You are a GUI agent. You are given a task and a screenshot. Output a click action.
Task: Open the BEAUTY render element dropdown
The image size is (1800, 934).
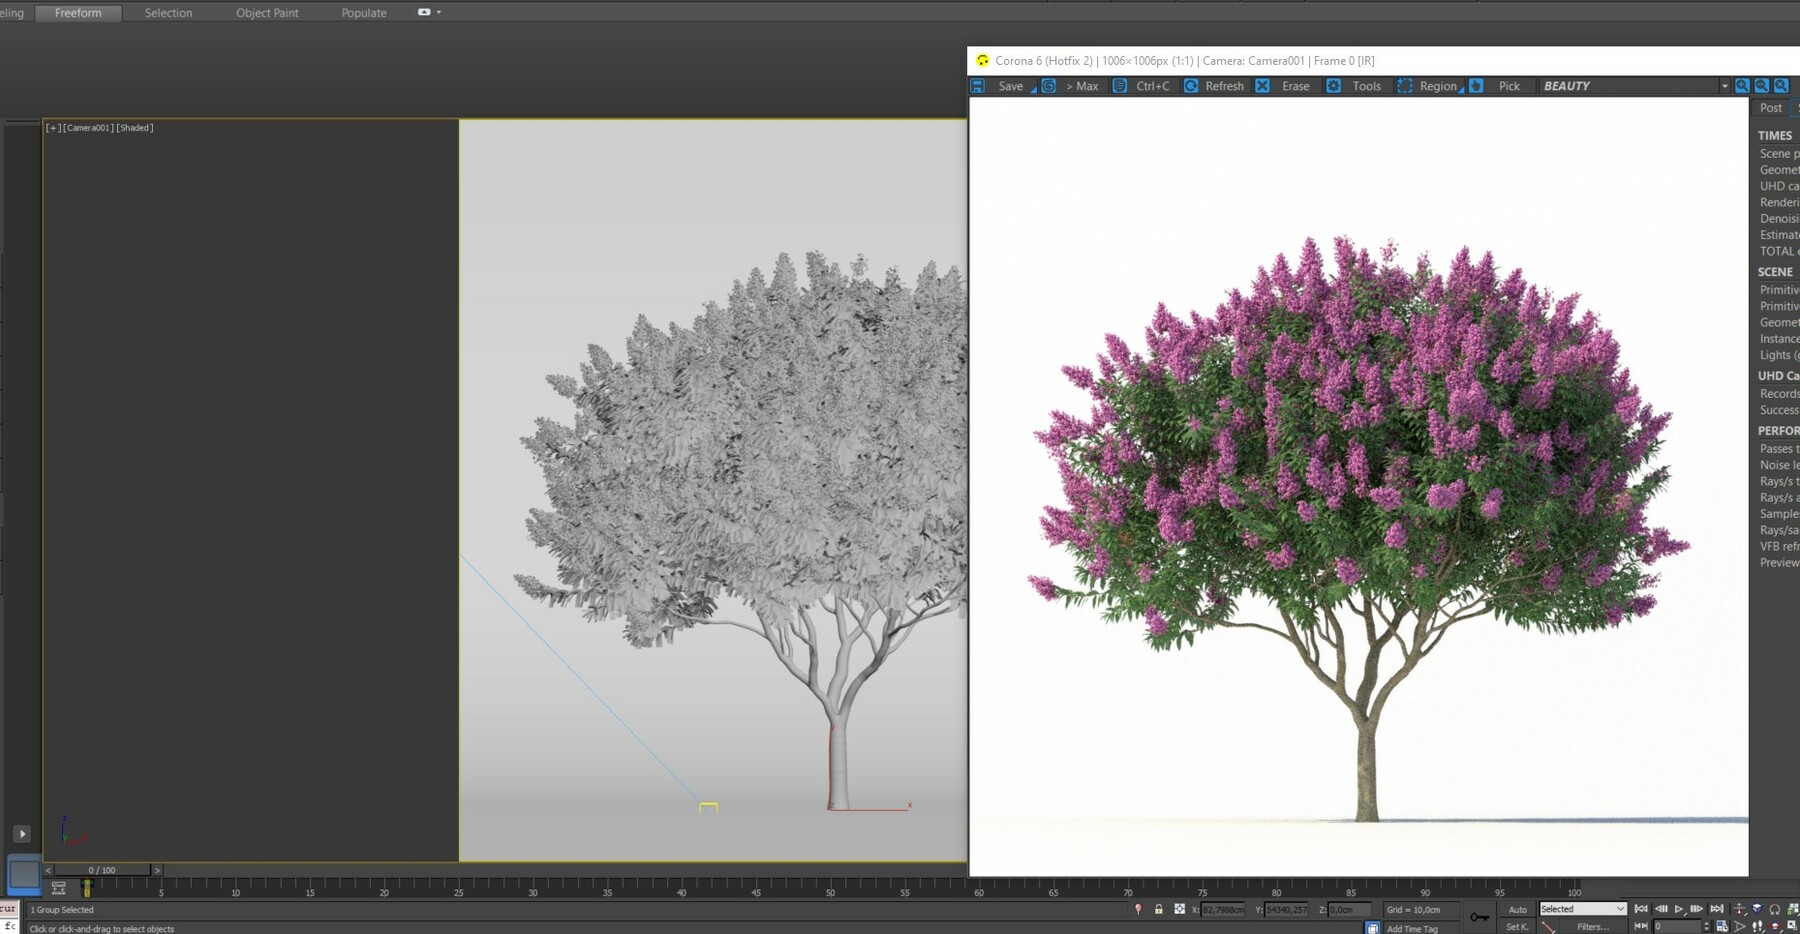1725,86
